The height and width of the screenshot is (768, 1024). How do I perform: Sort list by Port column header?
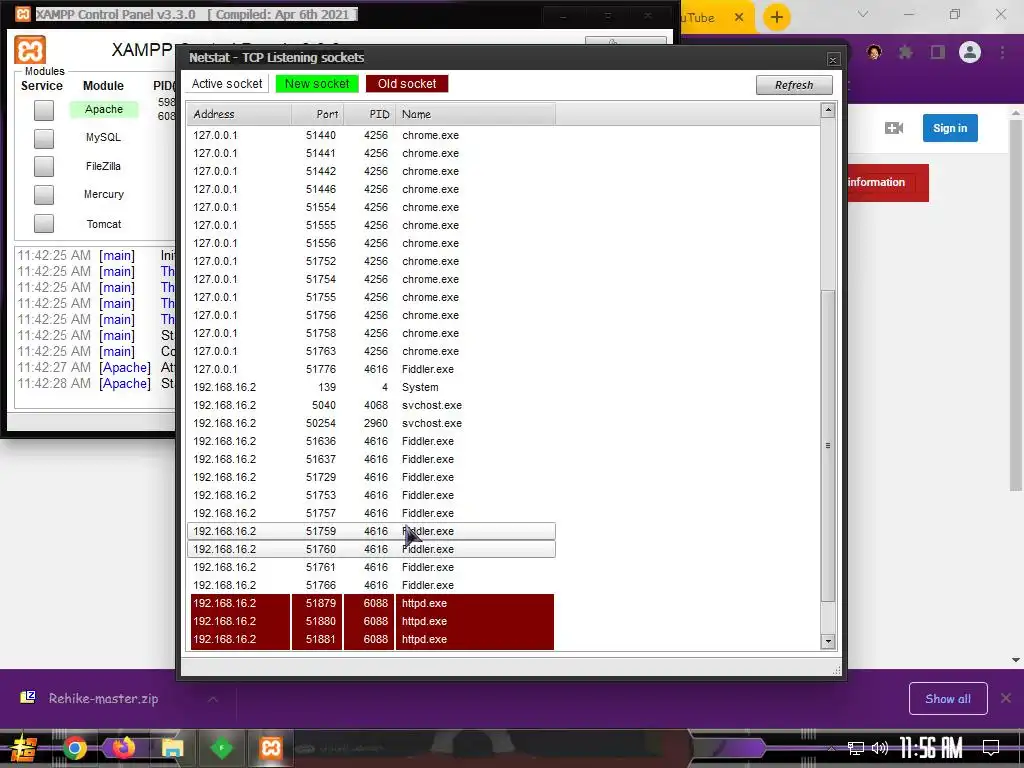tap(317, 114)
